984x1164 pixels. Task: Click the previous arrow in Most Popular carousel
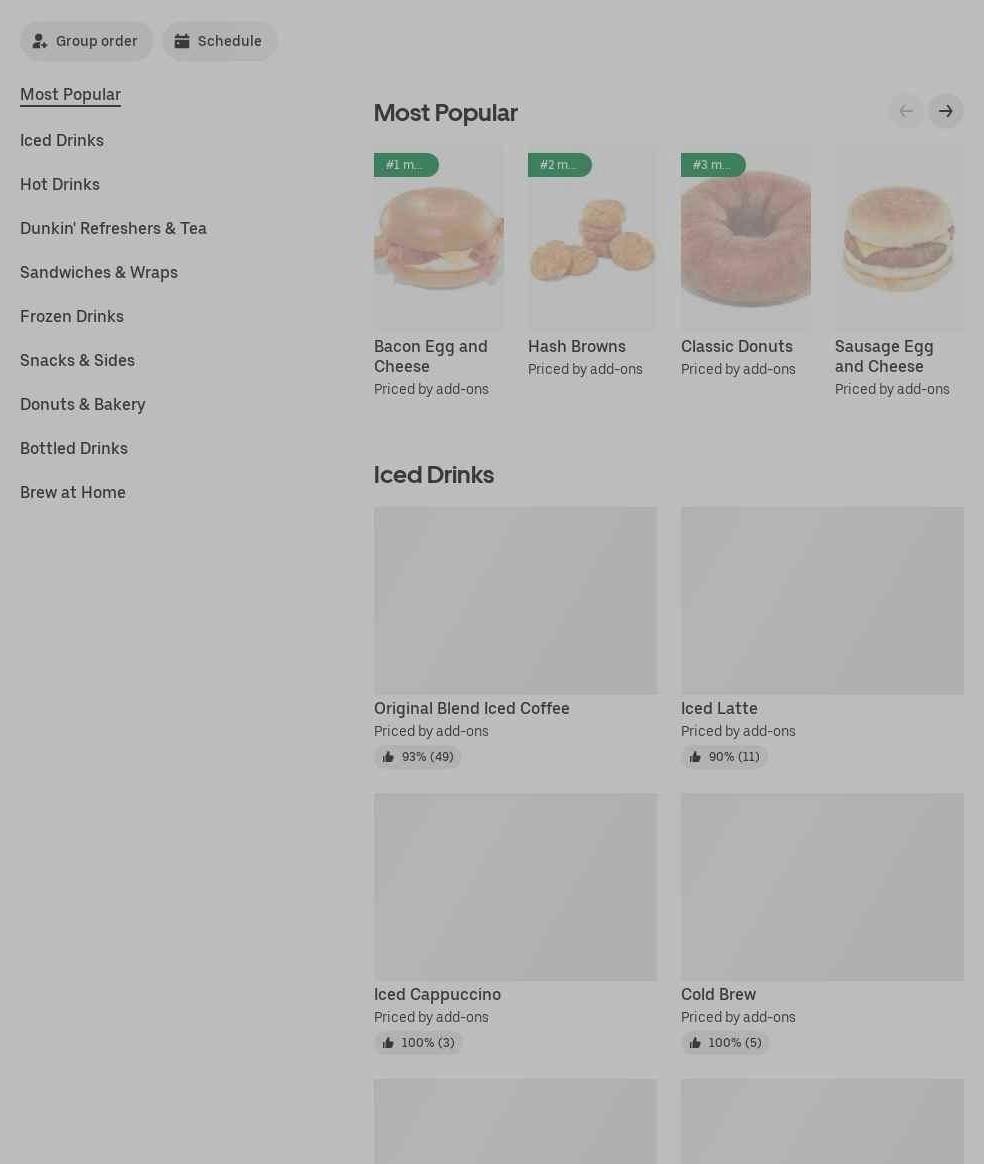tap(906, 111)
